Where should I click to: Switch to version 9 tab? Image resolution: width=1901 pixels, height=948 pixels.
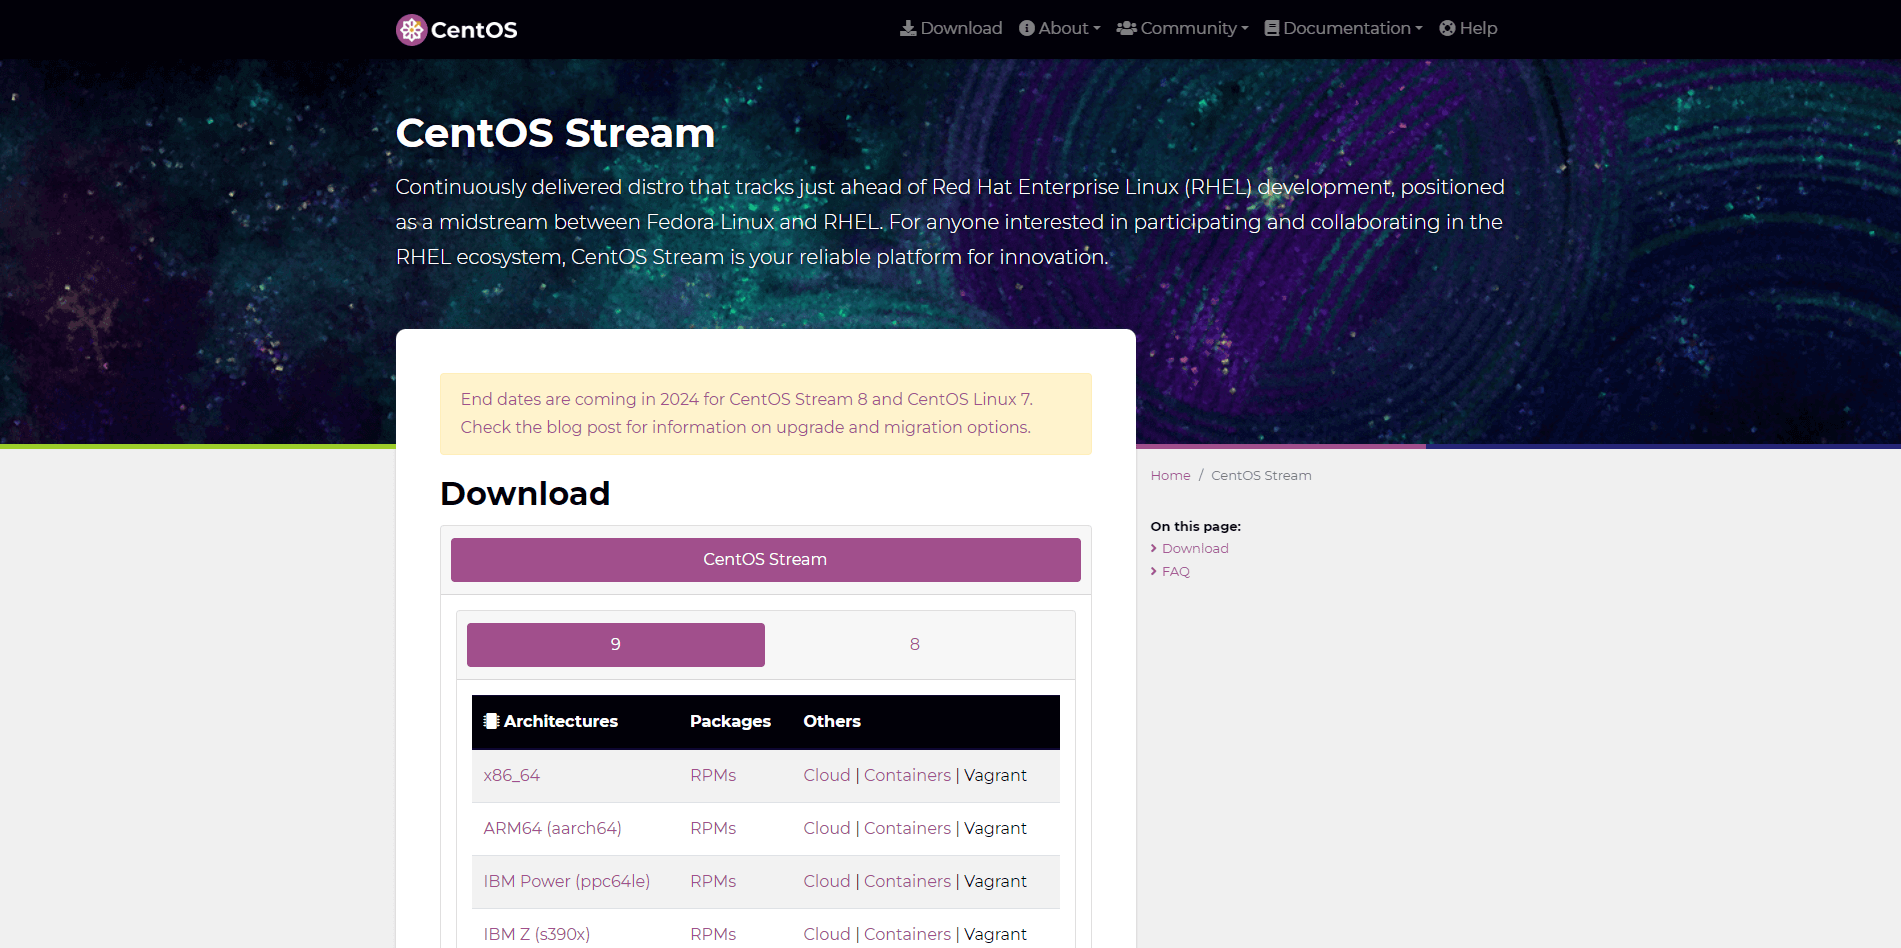click(616, 645)
